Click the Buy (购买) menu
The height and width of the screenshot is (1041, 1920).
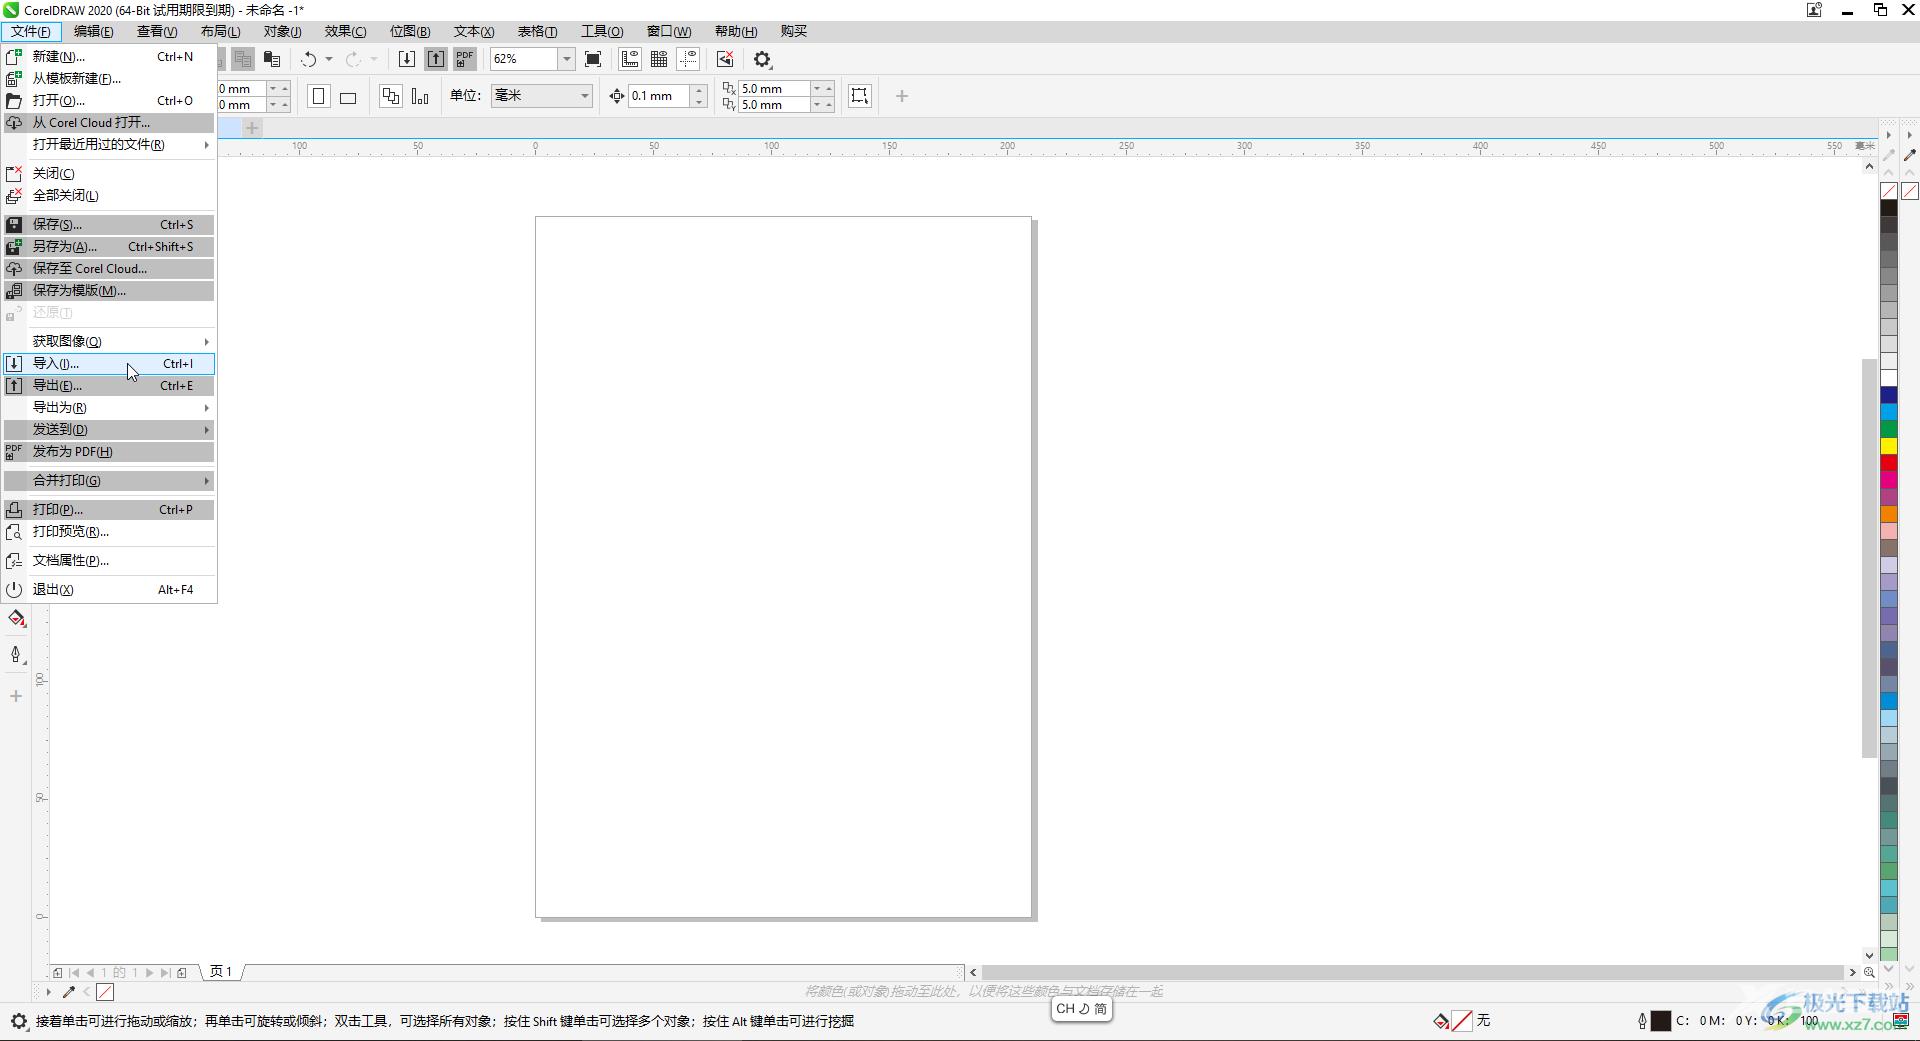794,31
